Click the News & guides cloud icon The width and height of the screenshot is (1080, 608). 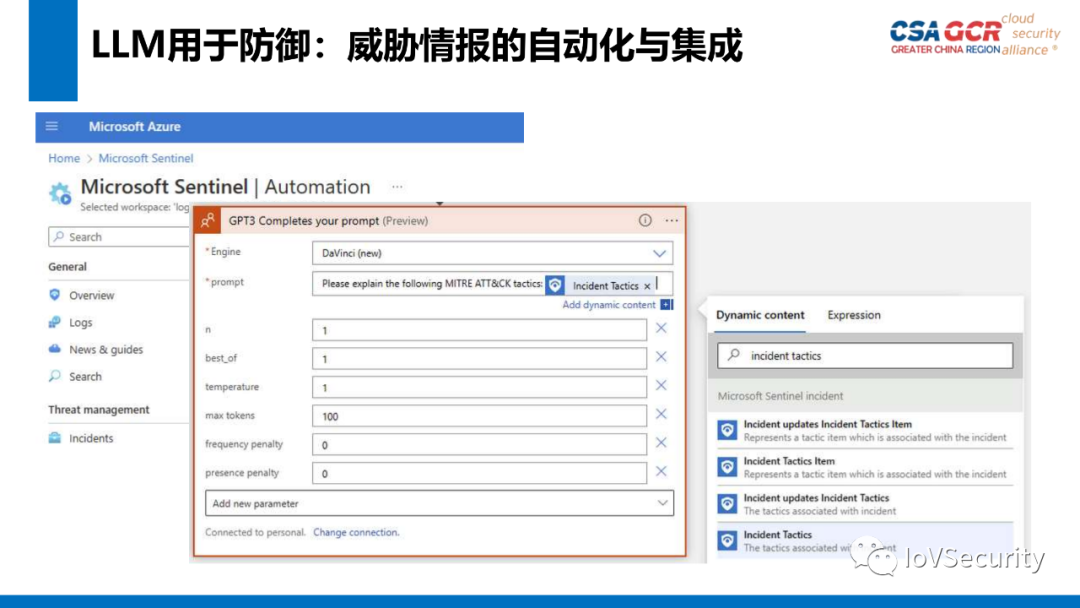pyautogui.click(x=54, y=348)
